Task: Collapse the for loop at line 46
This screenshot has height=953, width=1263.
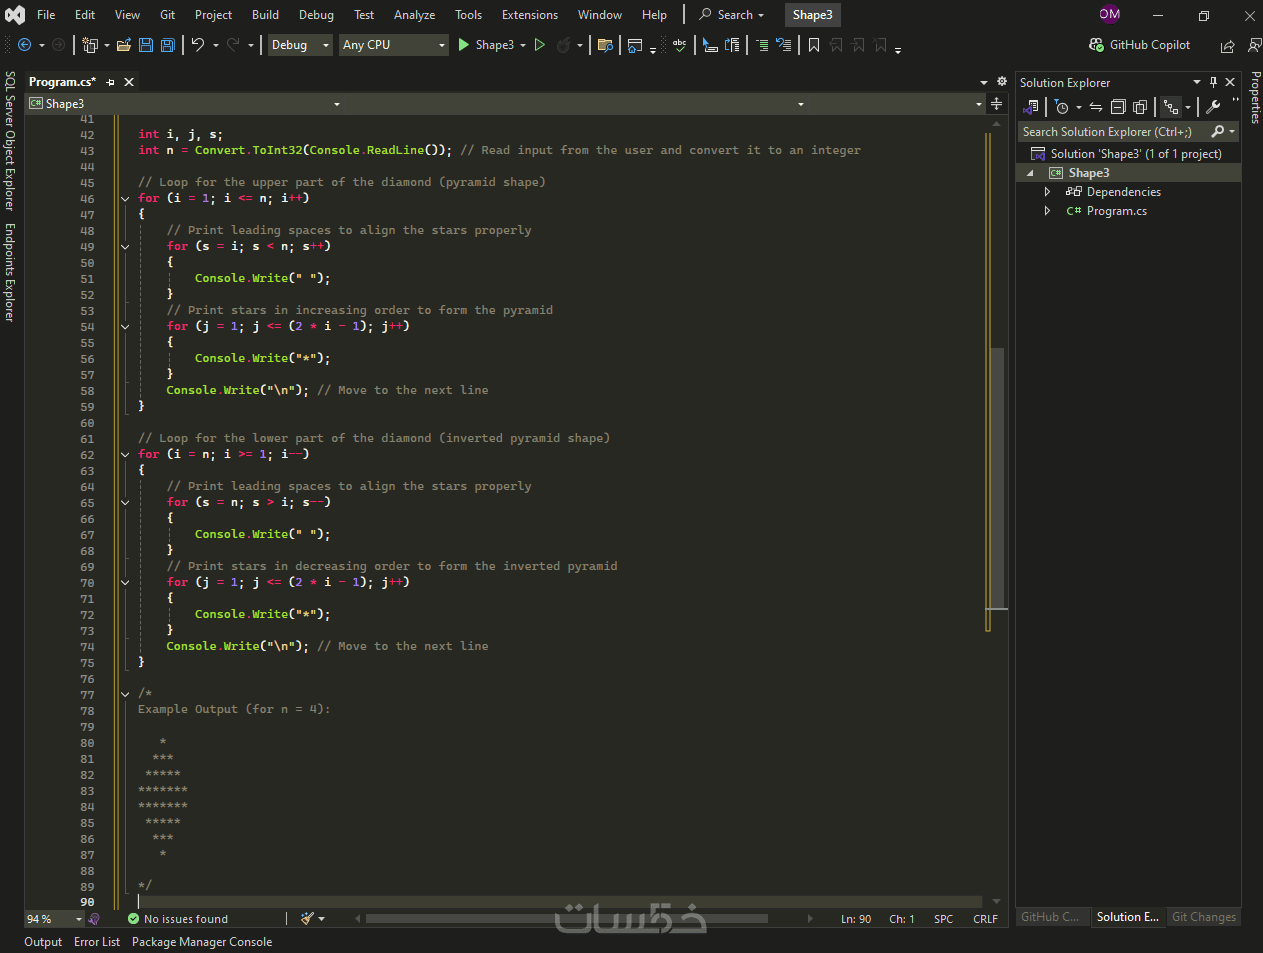Action: 125,199
